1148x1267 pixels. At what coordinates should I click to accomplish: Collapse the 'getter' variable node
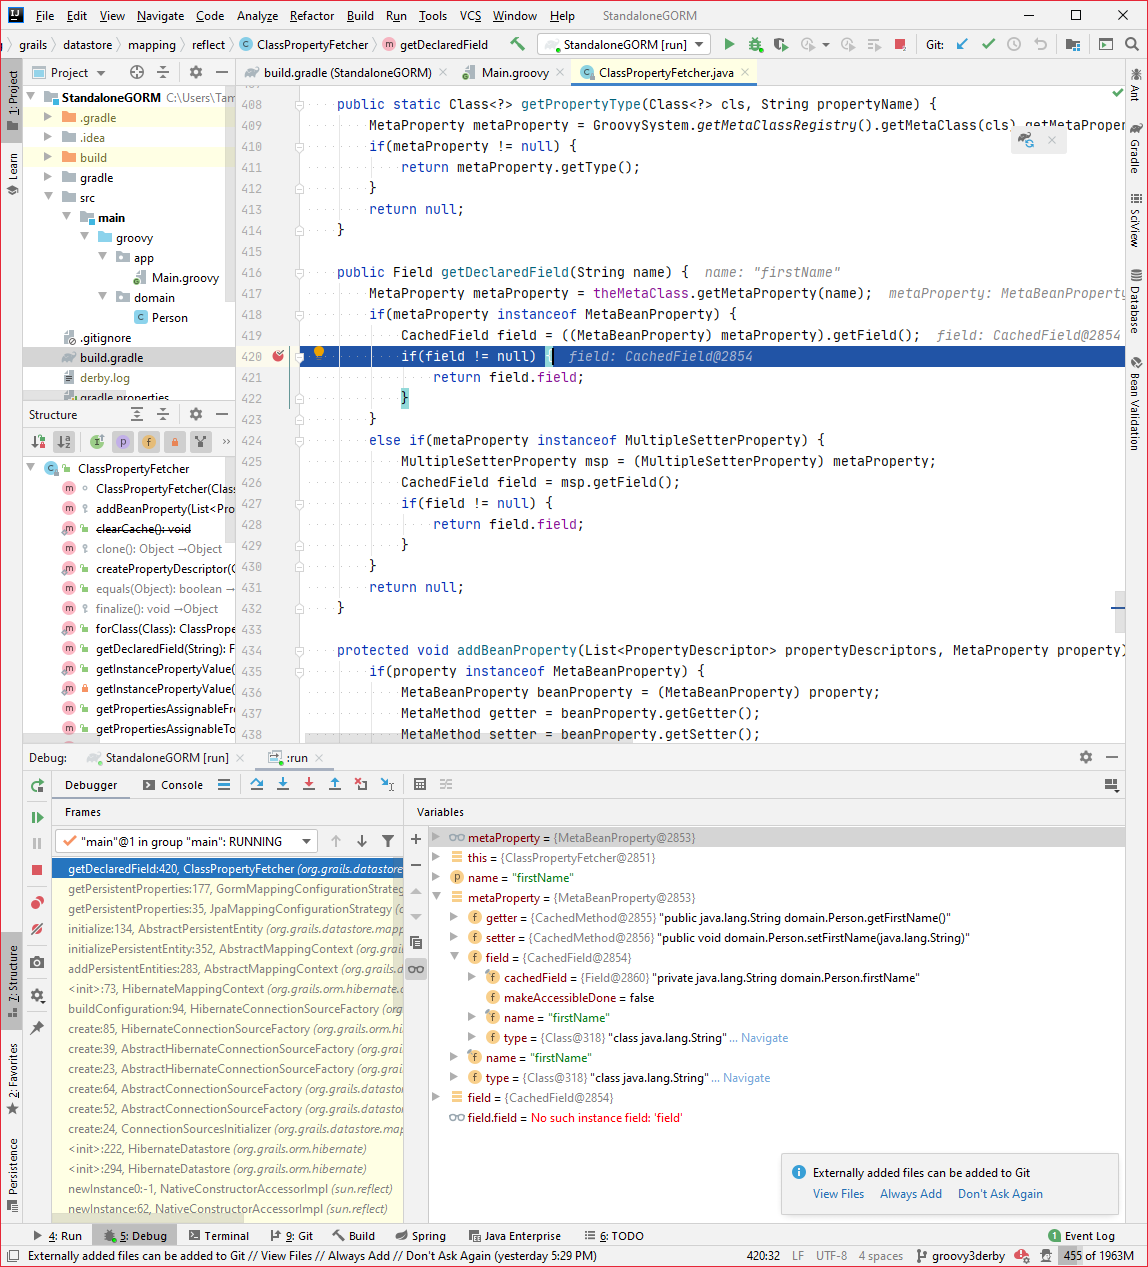click(x=454, y=917)
